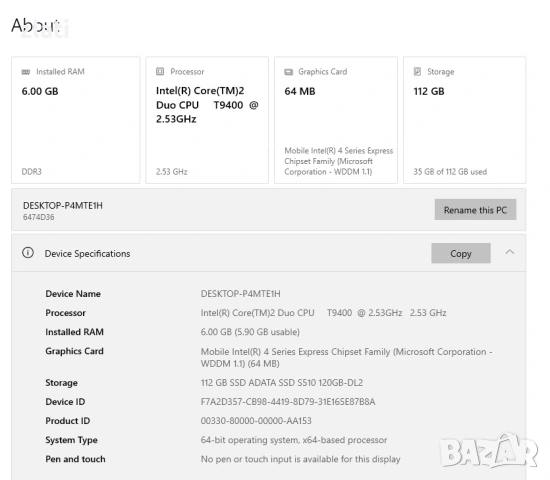The image size is (550, 480).
Task: Click the Processor label in specifications
Action: click(66, 313)
